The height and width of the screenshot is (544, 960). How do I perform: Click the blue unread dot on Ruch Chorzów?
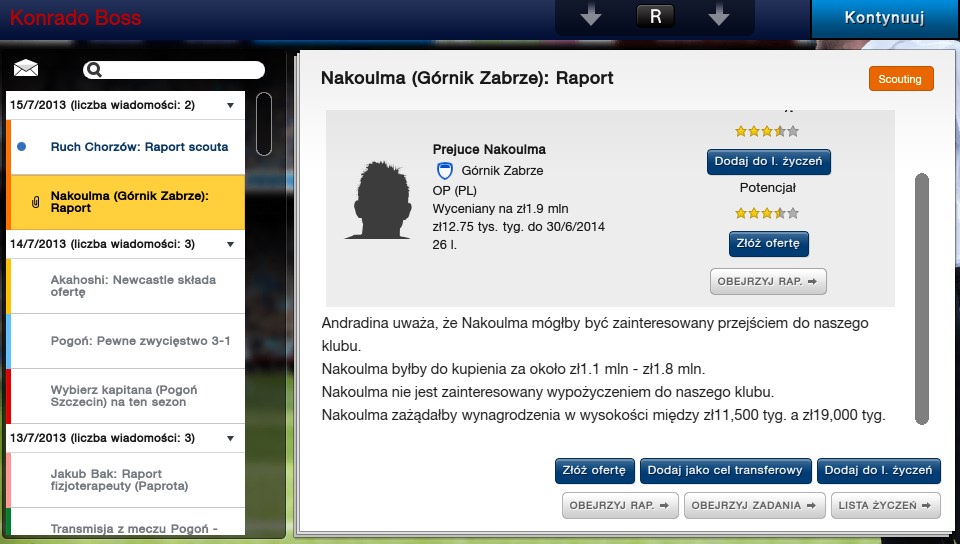22,147
